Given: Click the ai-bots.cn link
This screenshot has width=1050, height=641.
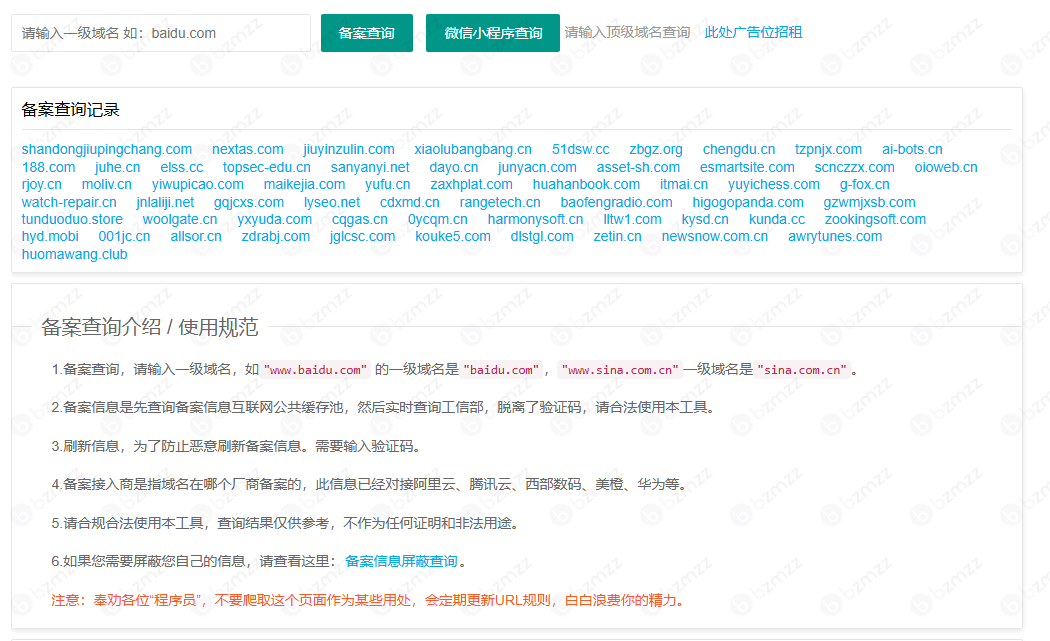Looking at the screenshot, I should point(912,149).
